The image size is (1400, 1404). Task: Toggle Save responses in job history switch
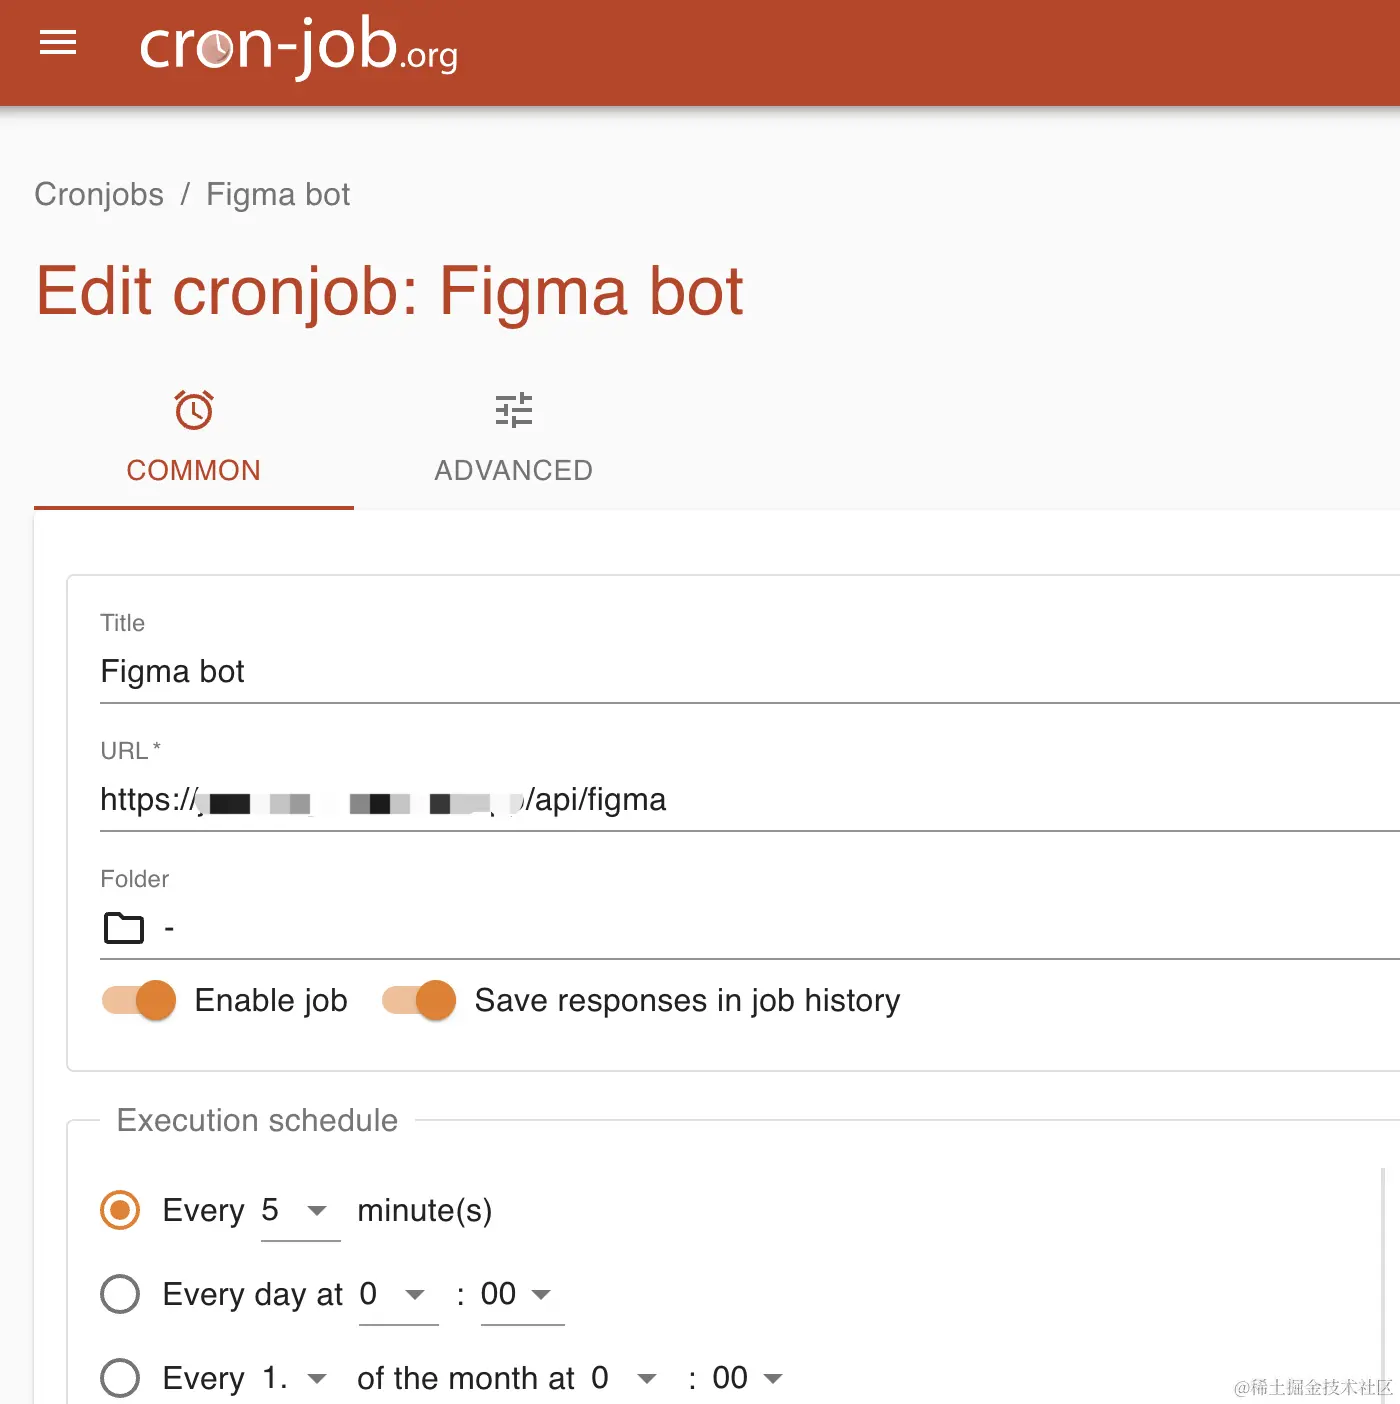click(419, 1000)
